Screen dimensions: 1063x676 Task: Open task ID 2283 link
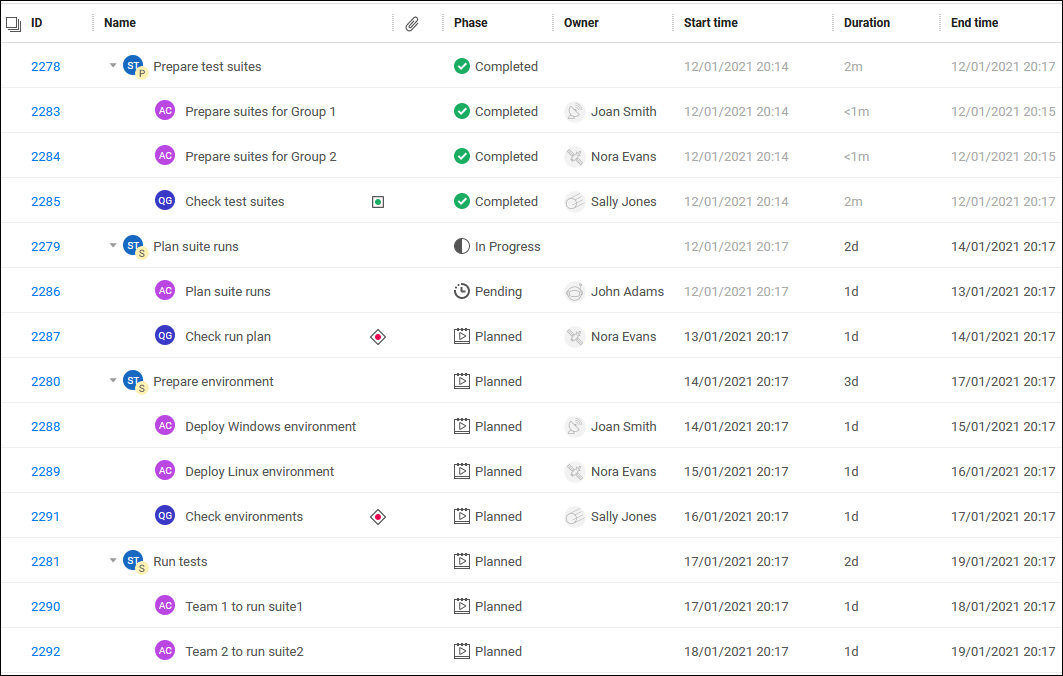46,112
